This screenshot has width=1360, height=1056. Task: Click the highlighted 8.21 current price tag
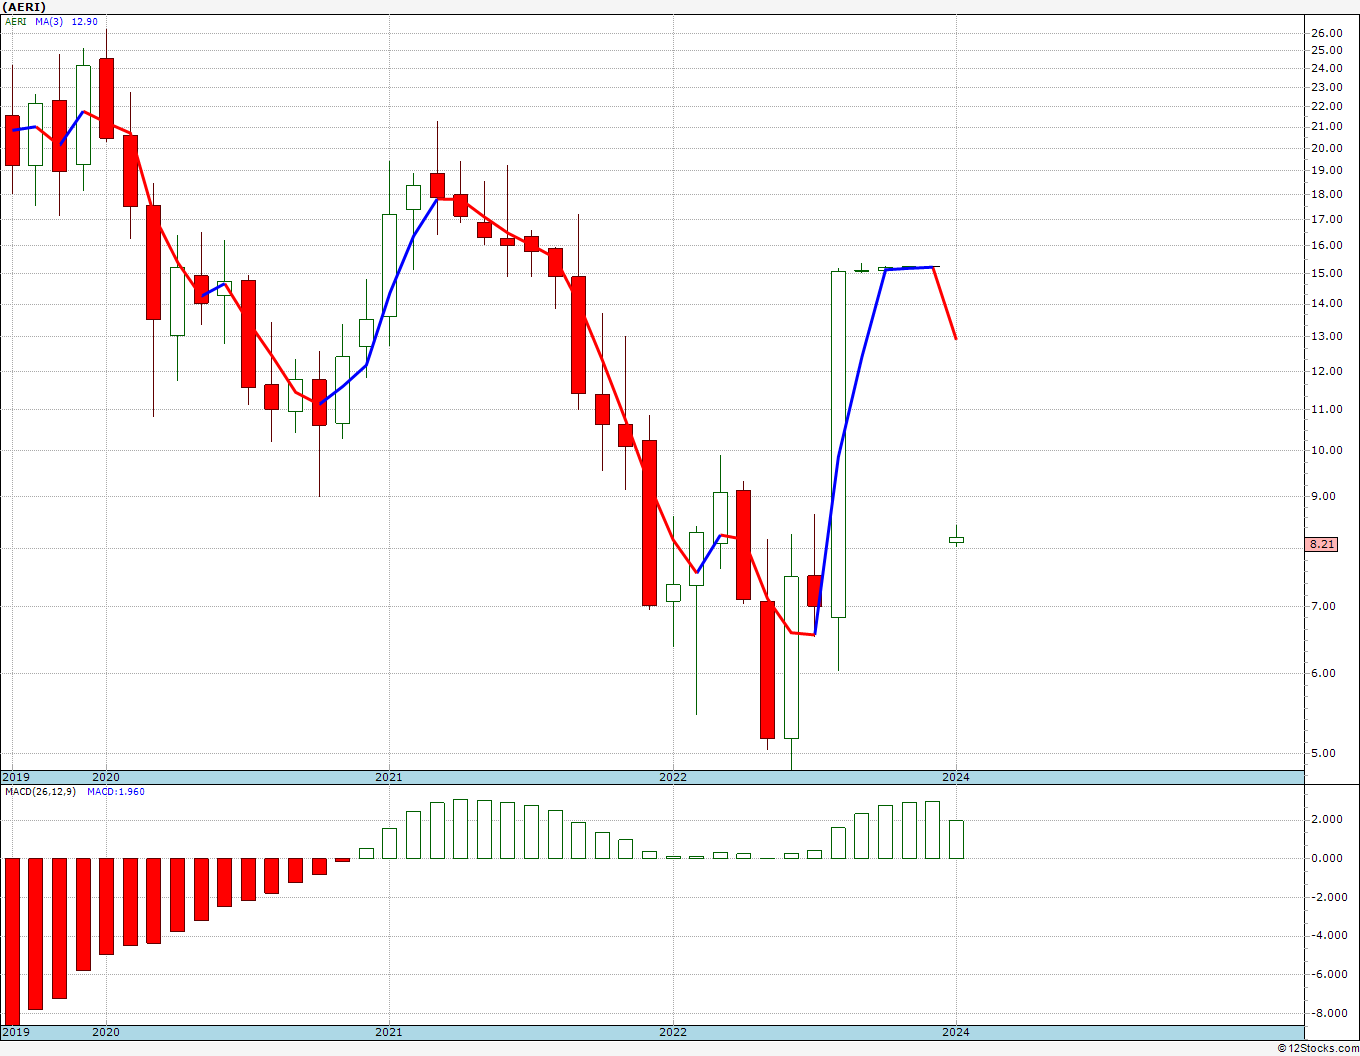[1322, 544]
